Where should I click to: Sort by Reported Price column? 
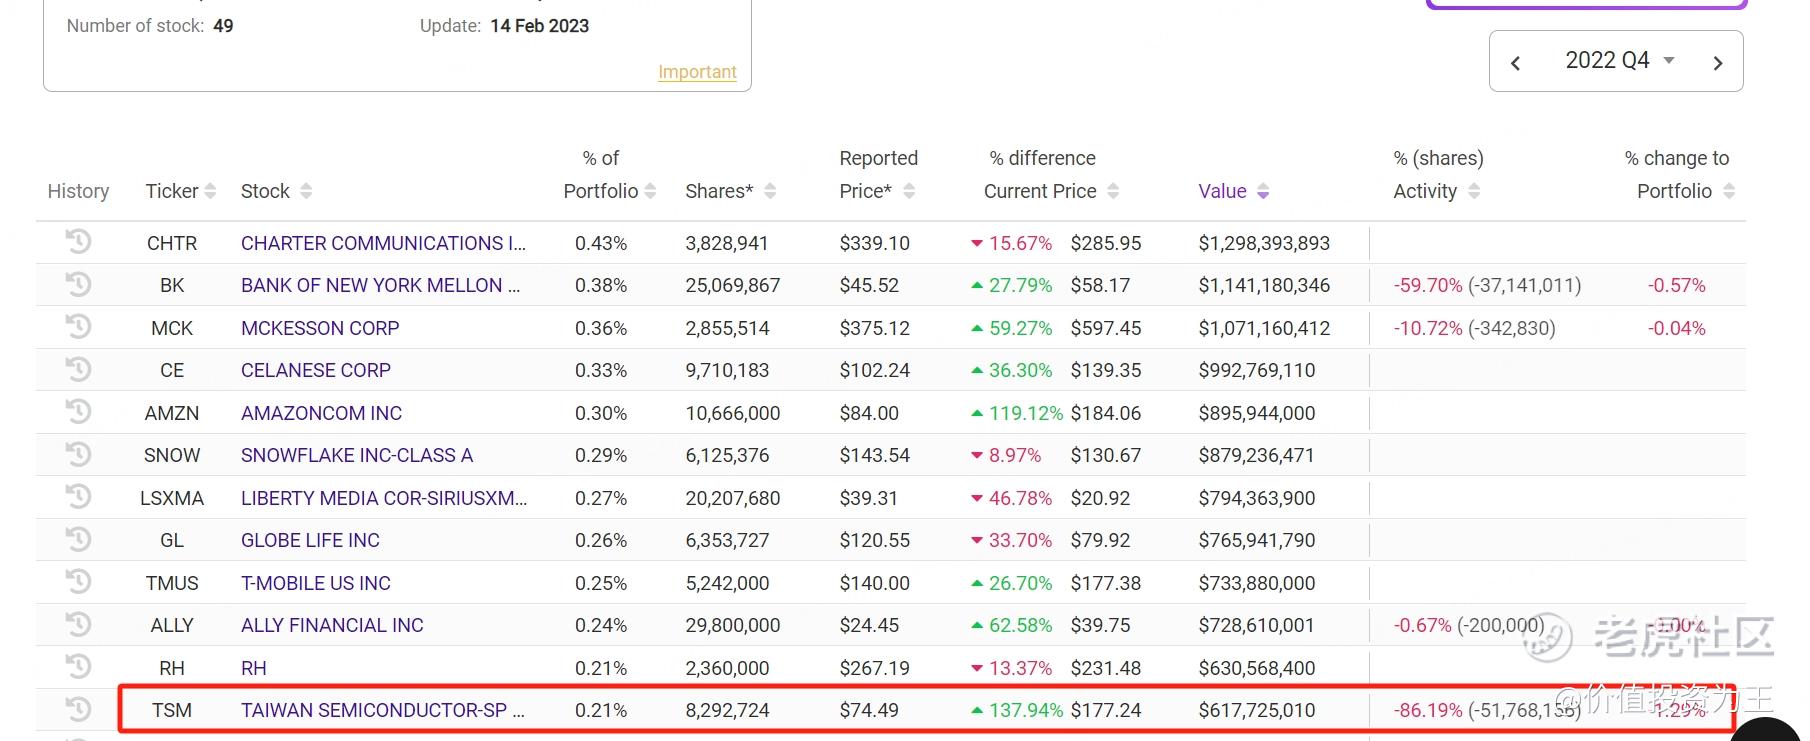(878, 175)
